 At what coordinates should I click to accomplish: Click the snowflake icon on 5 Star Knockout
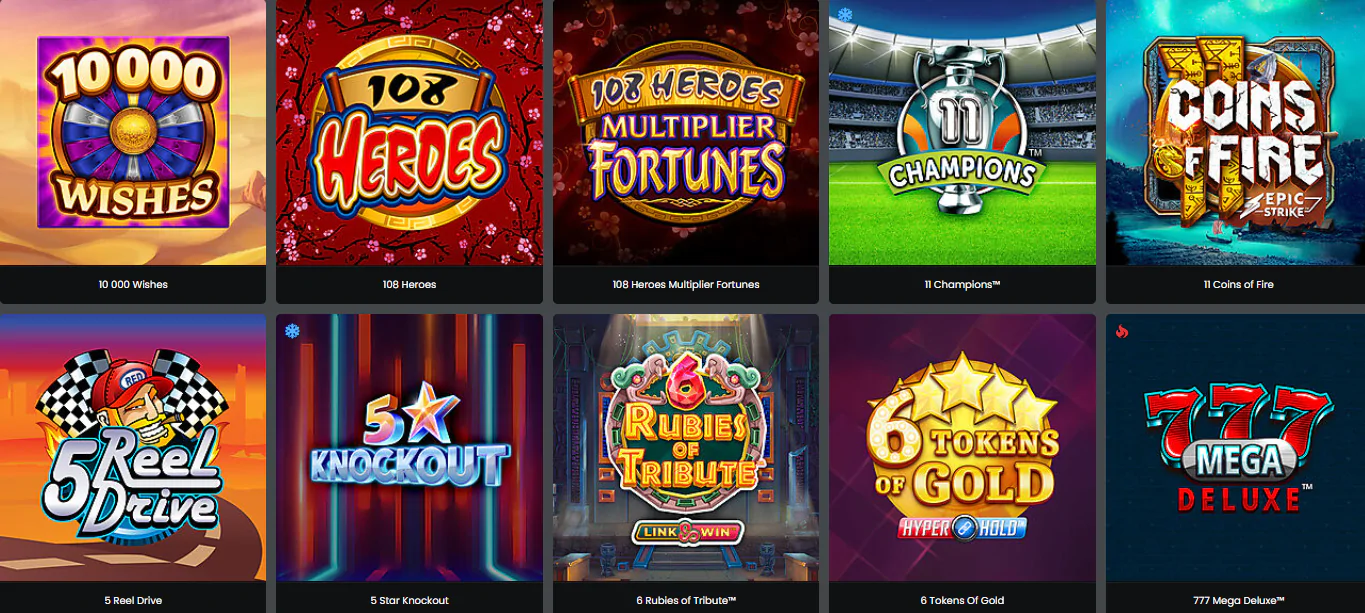(292, 331)
